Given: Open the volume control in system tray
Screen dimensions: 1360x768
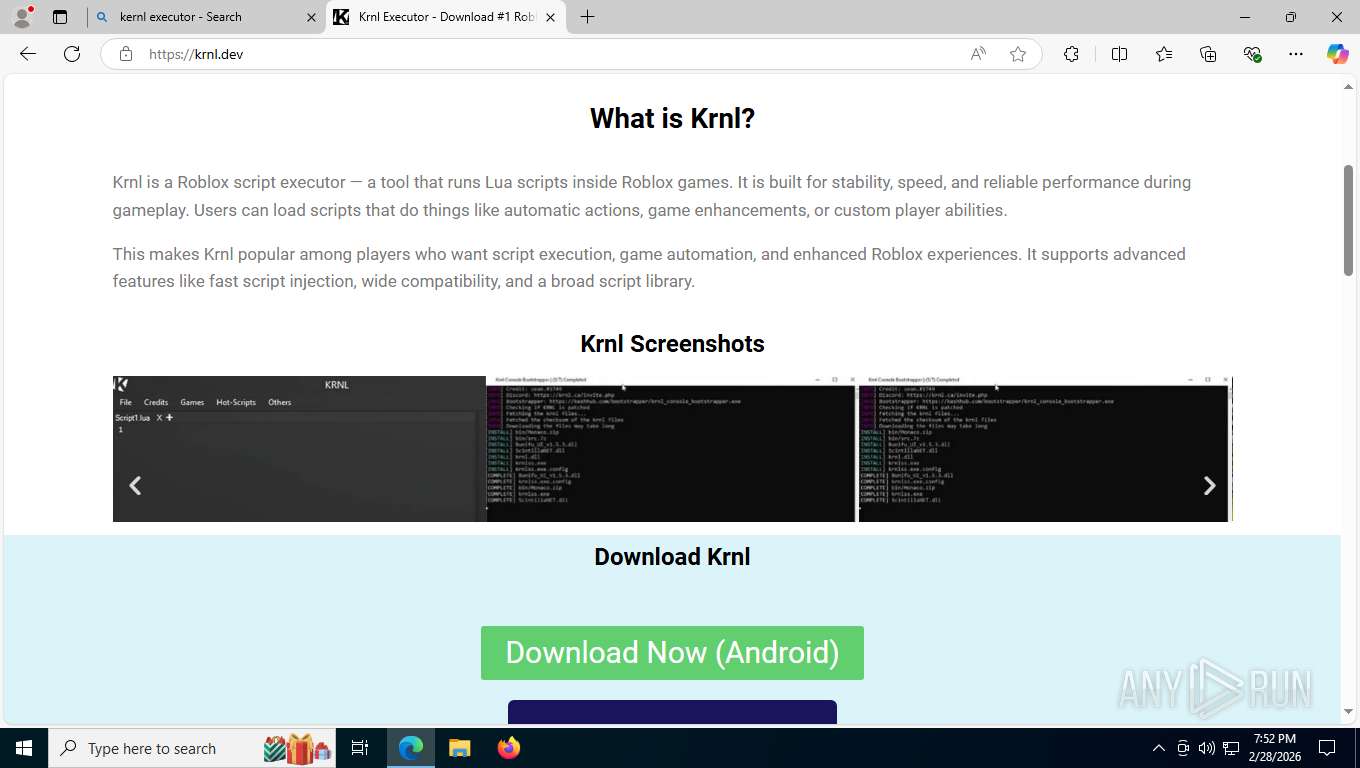Looking at the screenshot, I should tap(1207, 748).
